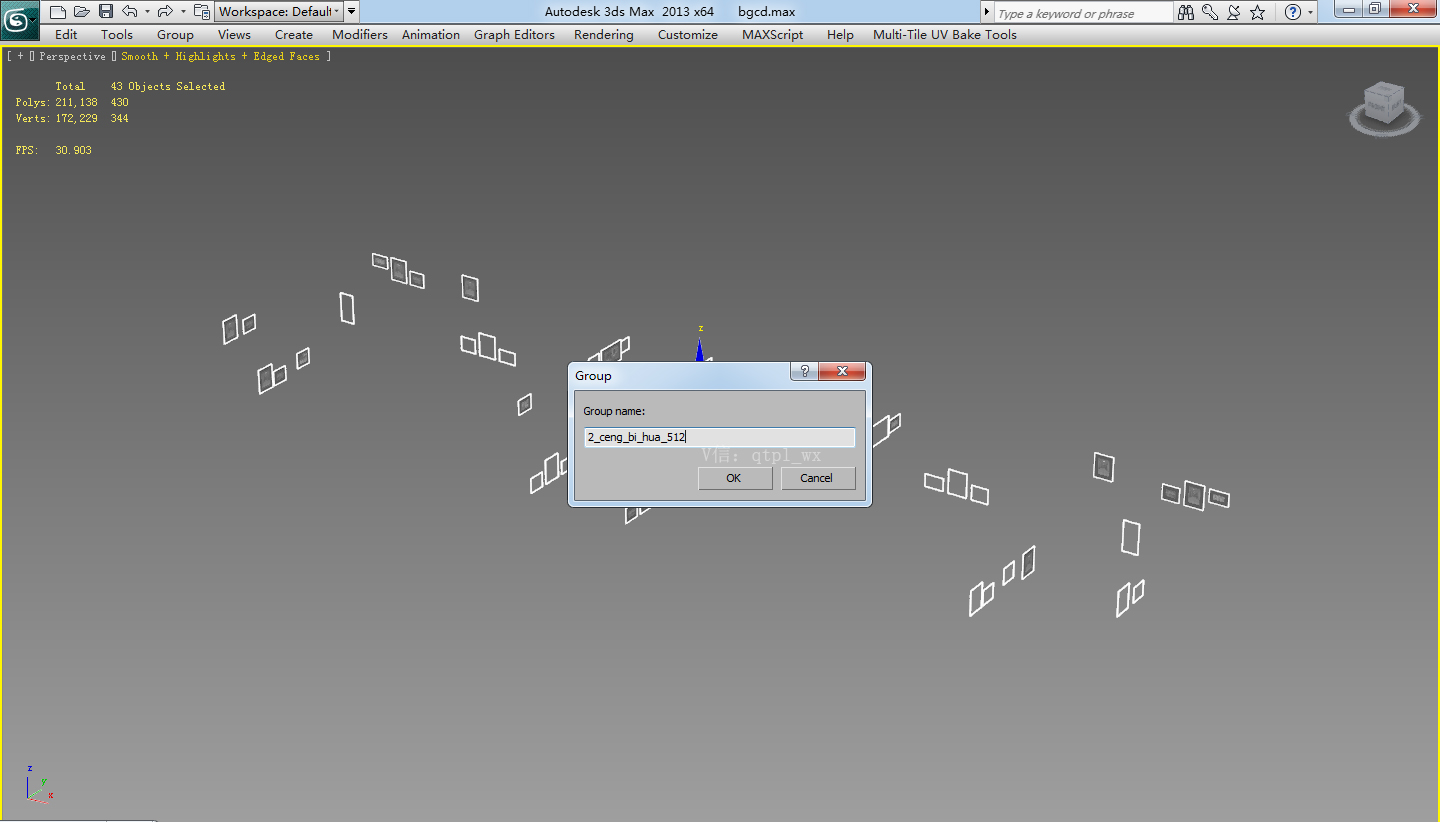This screenshot has height=822, width=1440.
Task: Click Cancel in the Group dialog
Action: 817,478
